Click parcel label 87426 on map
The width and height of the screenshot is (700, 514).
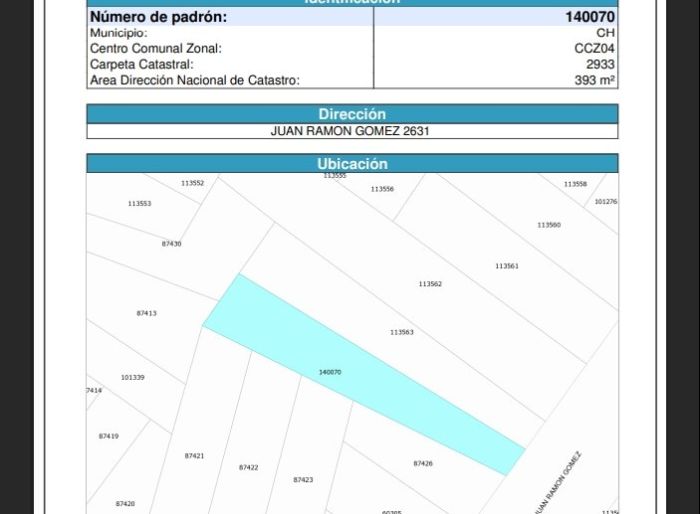click(423, 464)
